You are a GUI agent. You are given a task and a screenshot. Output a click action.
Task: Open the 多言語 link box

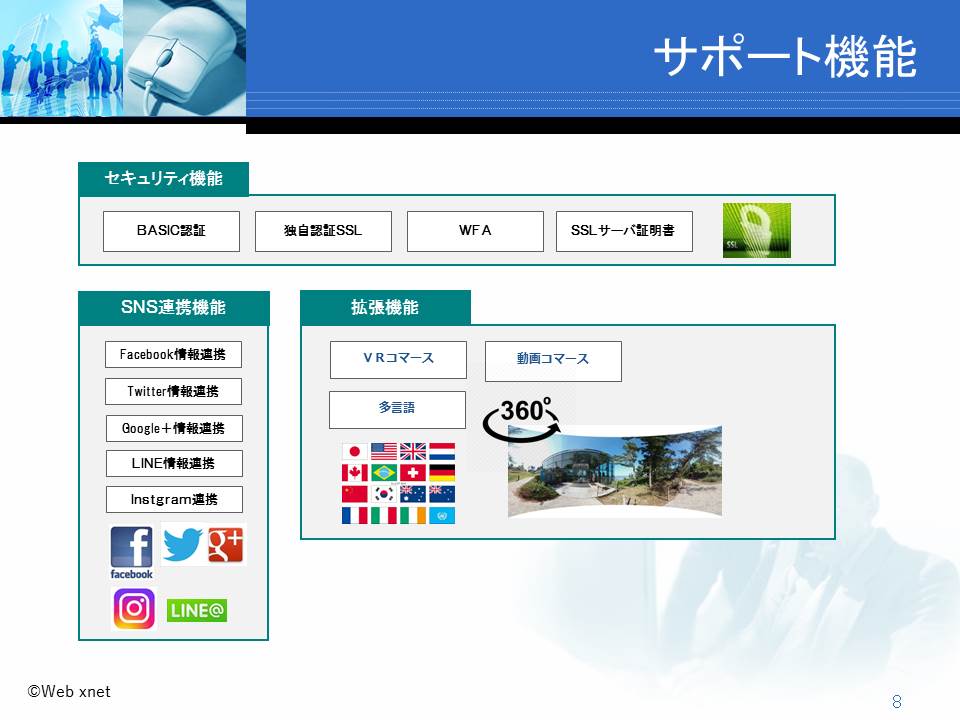(397, 410)
